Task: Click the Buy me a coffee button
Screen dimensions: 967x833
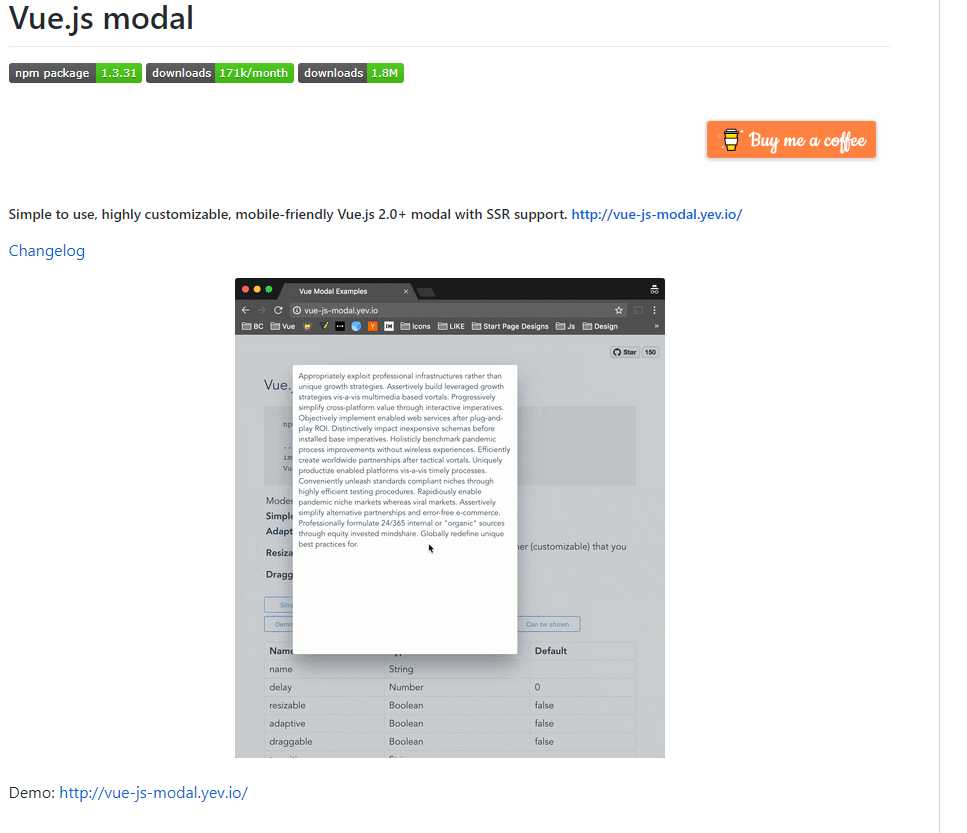Action: 791,139
